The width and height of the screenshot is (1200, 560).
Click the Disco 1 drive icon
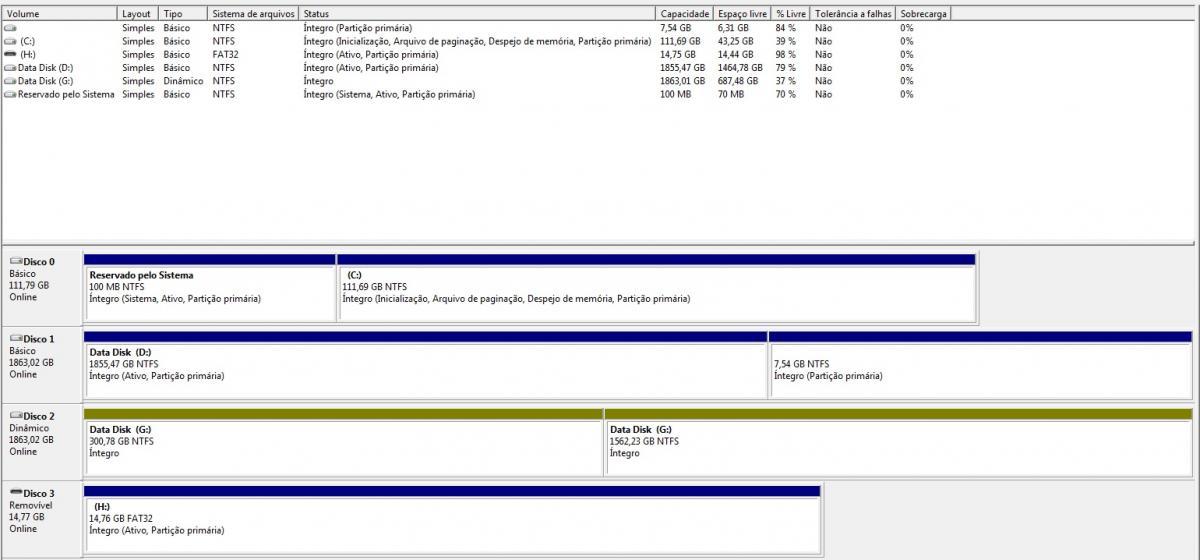[15, 339]
